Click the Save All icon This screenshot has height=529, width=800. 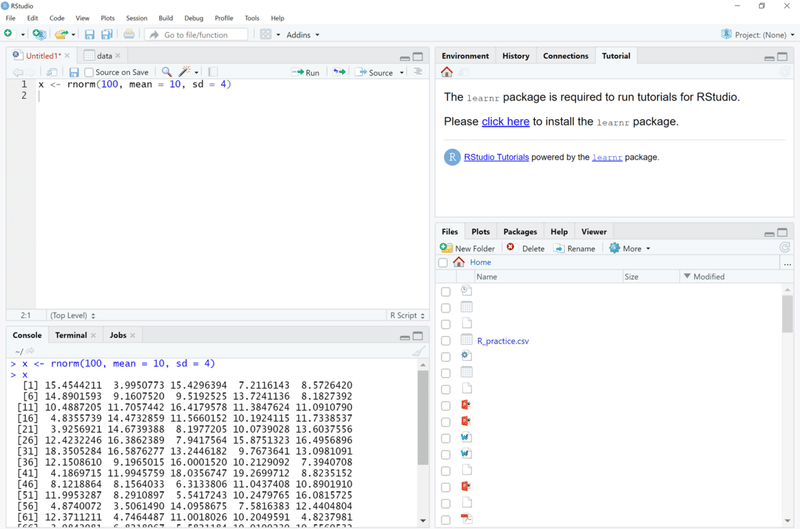[x=107, y=34]
